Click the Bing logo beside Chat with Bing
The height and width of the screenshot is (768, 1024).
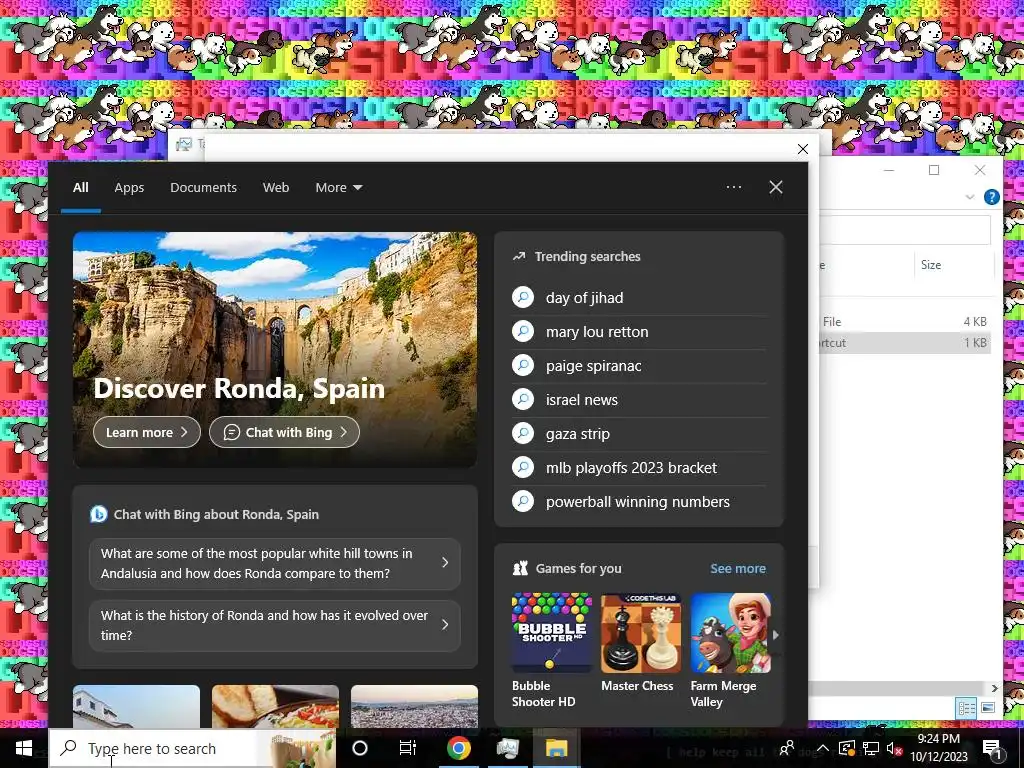click(99, 514)
